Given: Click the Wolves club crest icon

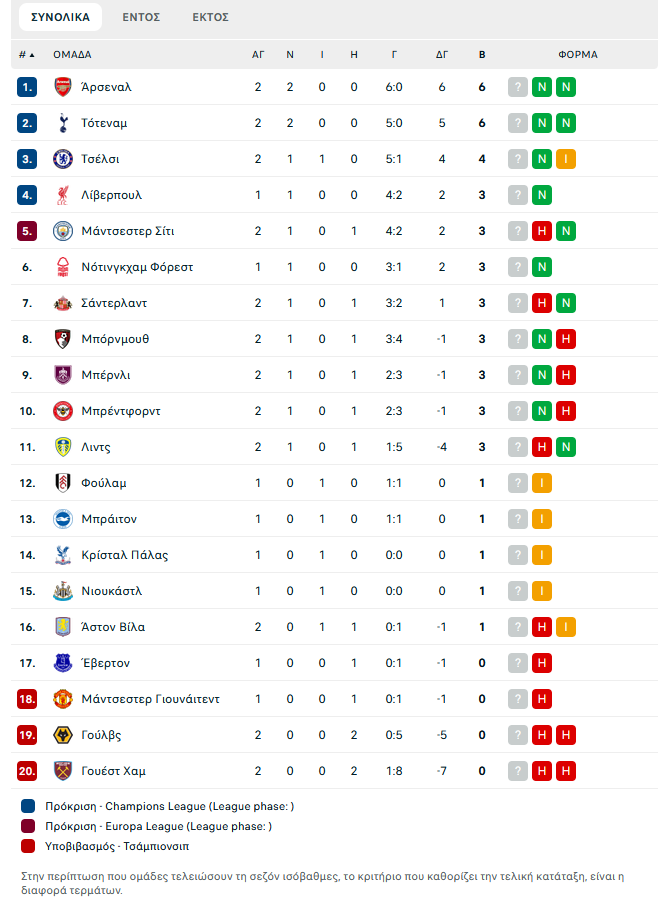Looking at the screenshot, I should point(63,735).
